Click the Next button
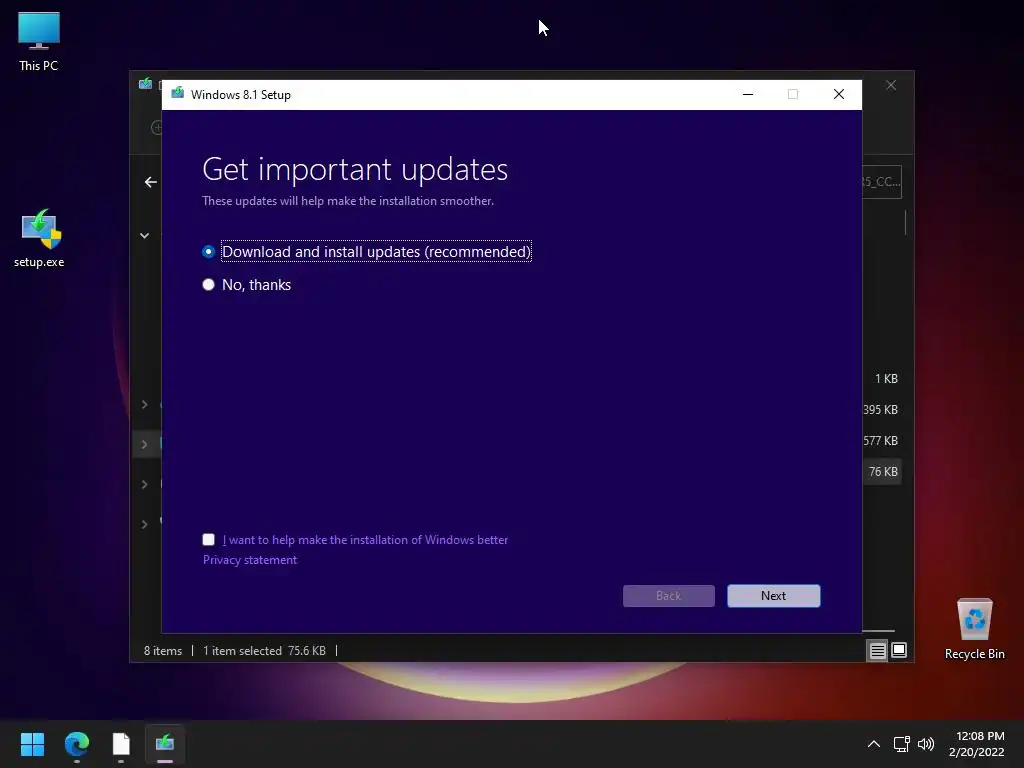Image resolution: width=1024 pixels, height=768 pixels. pyautogui.click(x=773, y=596)
